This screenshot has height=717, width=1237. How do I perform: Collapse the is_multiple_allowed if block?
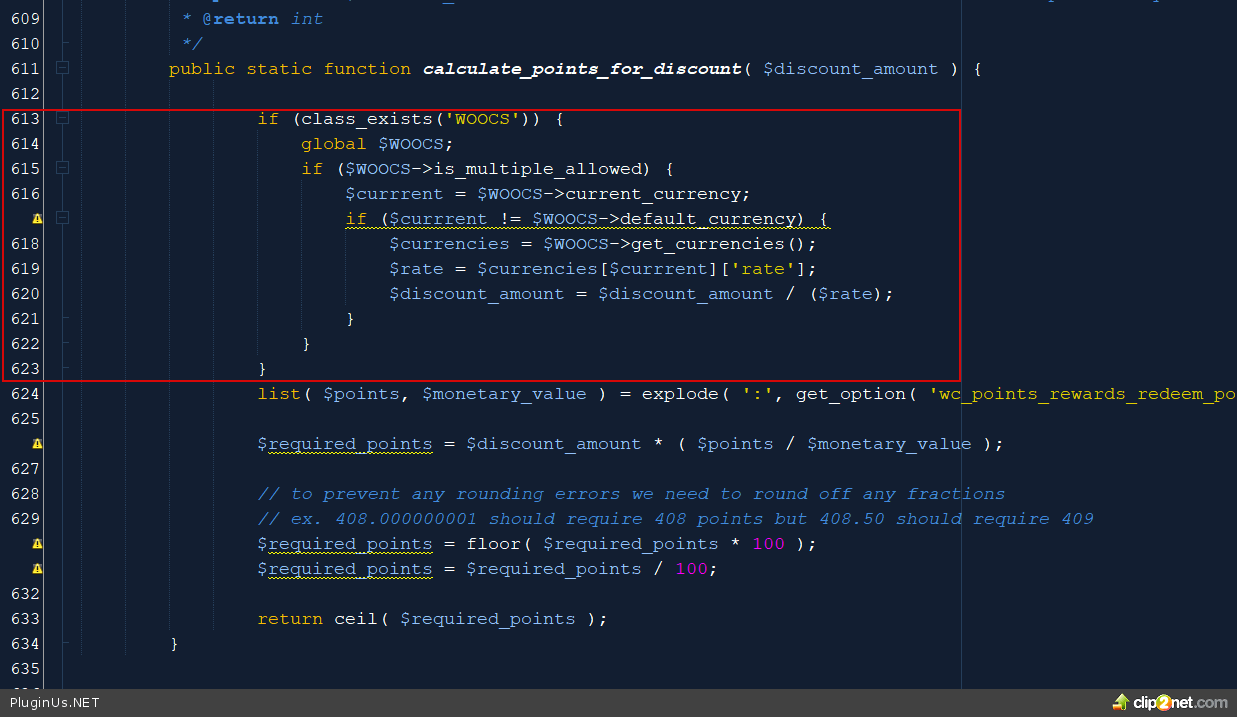click(x=62, y=168)
